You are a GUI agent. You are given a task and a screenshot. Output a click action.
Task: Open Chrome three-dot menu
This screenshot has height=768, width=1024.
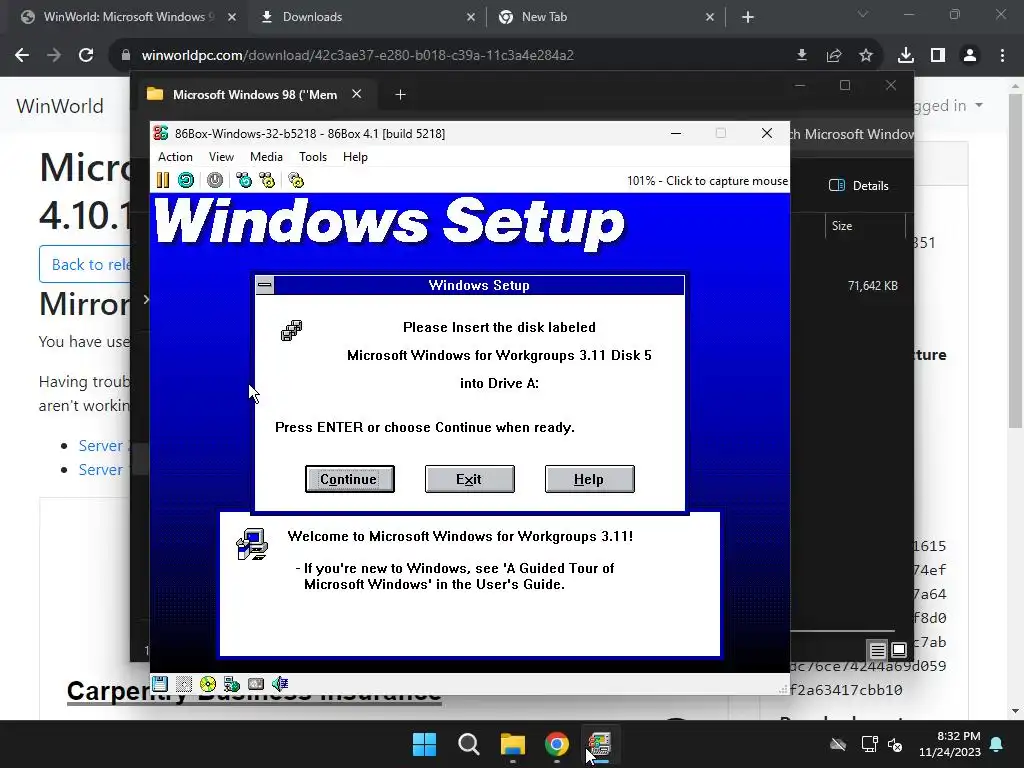pos(1002,55)
